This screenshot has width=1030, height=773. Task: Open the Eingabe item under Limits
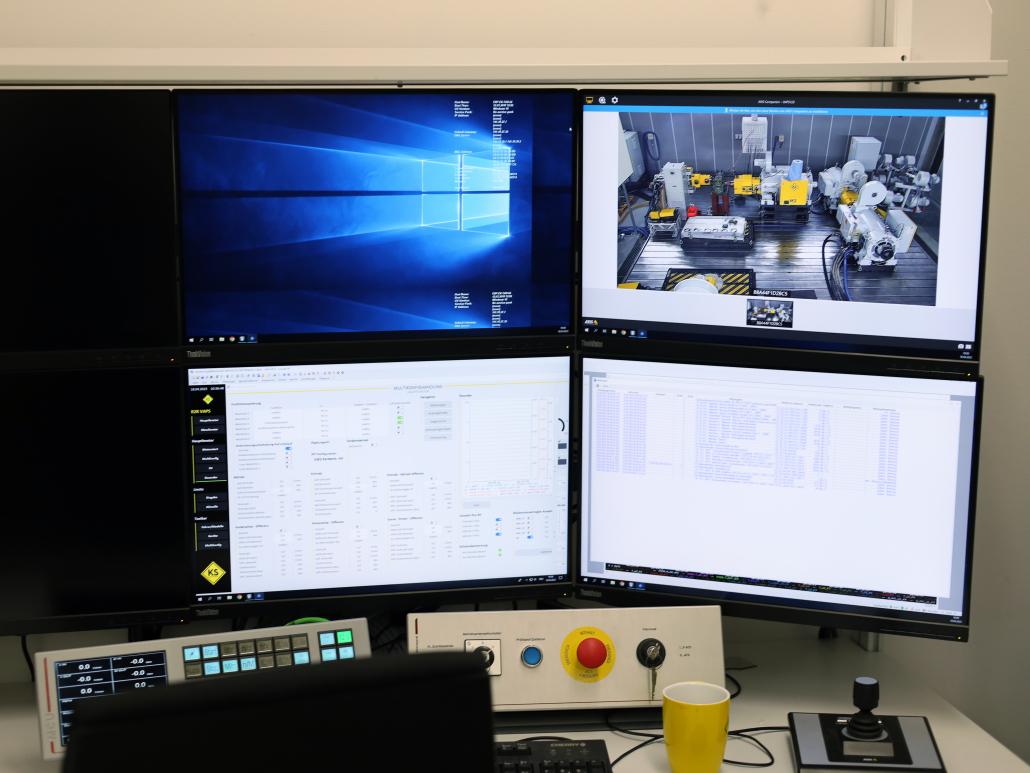(x=210, y=497)
